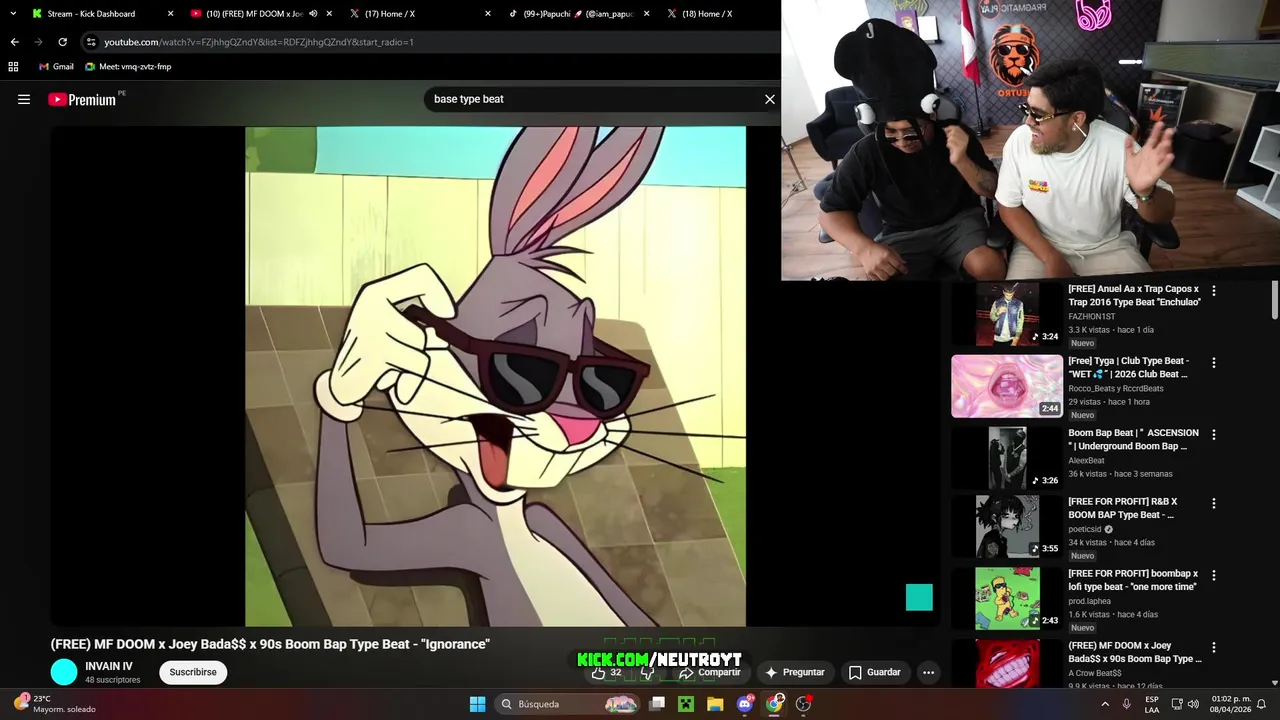Close the Papuchi TikTok tab
The image size is (1280, 720).
coord(646,14)
